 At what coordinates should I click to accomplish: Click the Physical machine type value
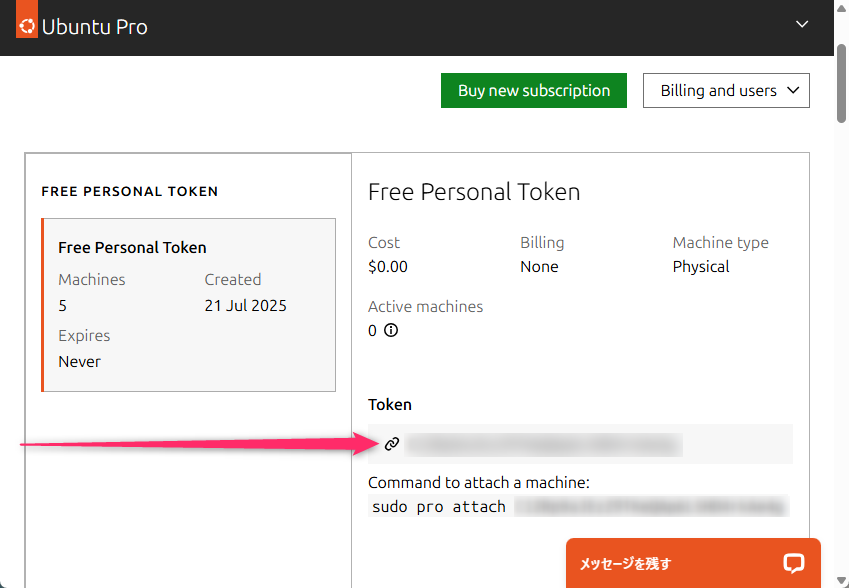tap(701, 266)
